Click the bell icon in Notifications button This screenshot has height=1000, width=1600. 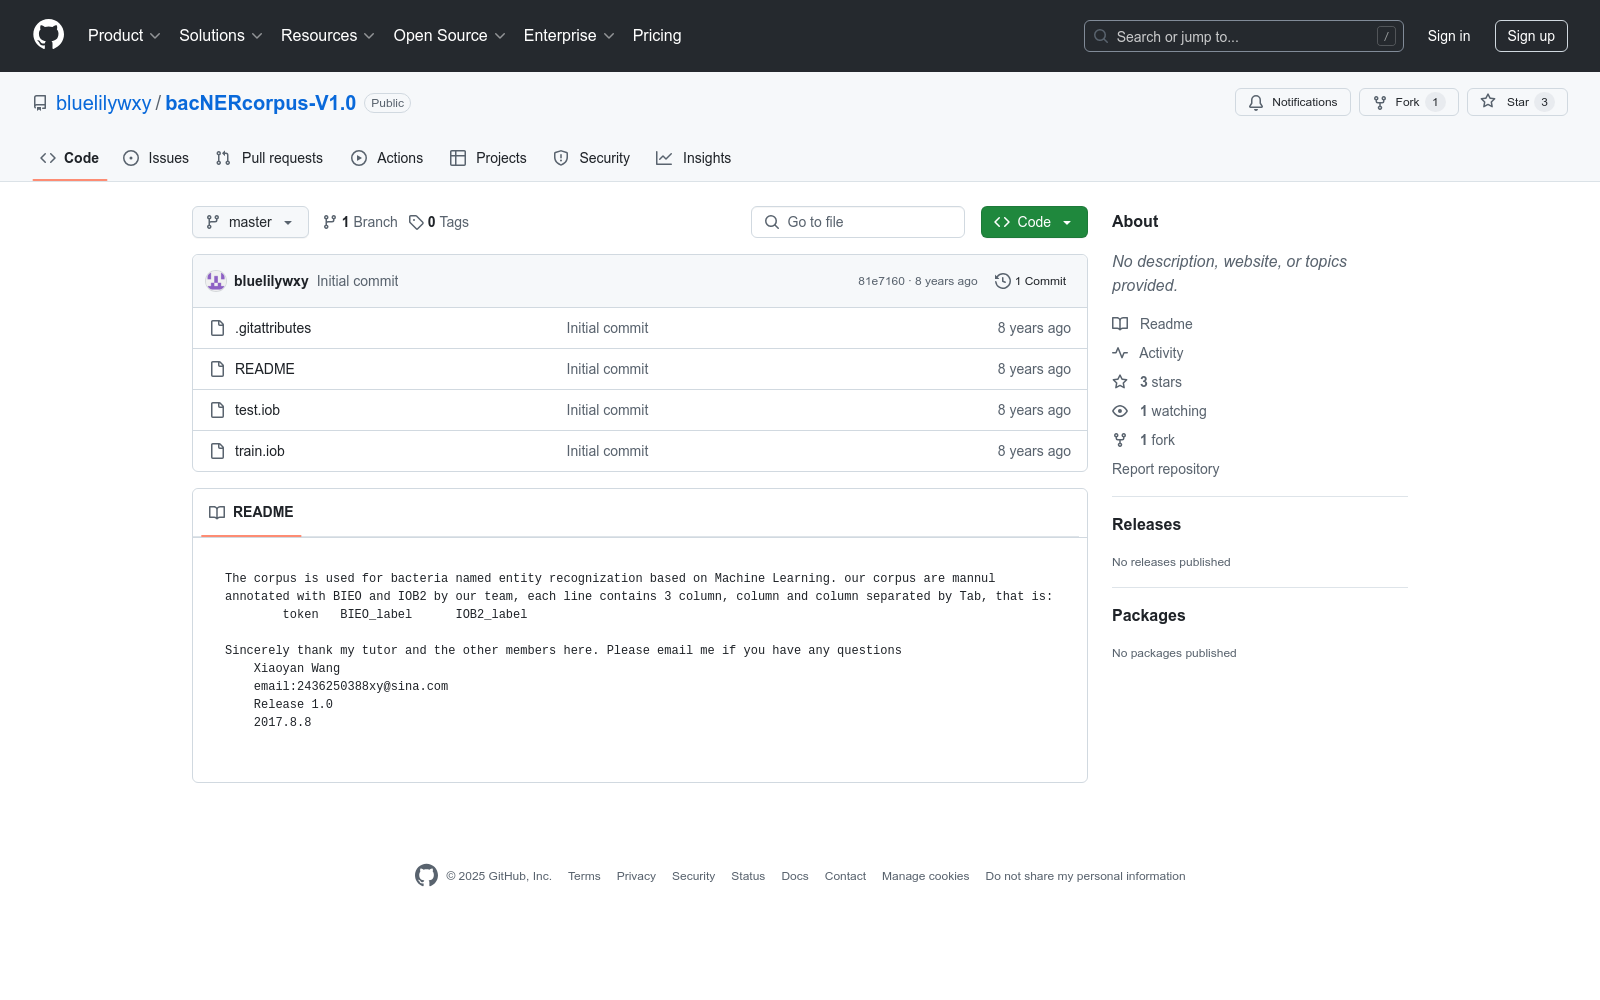point(1256,102)
